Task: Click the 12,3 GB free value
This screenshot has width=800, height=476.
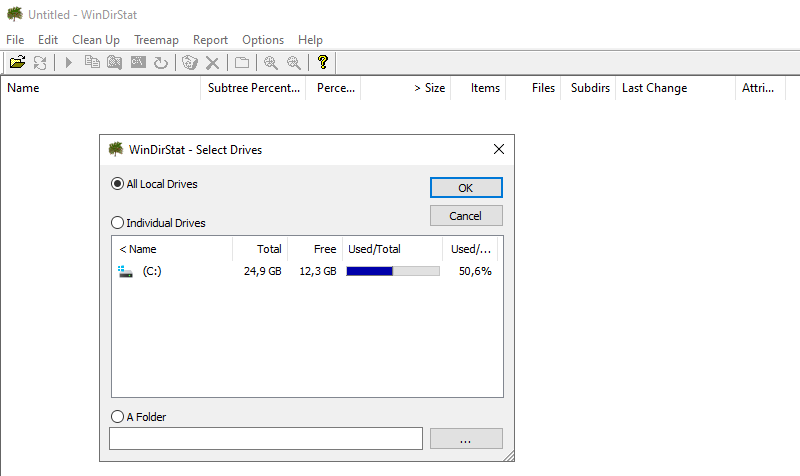Action: (318, 271)
